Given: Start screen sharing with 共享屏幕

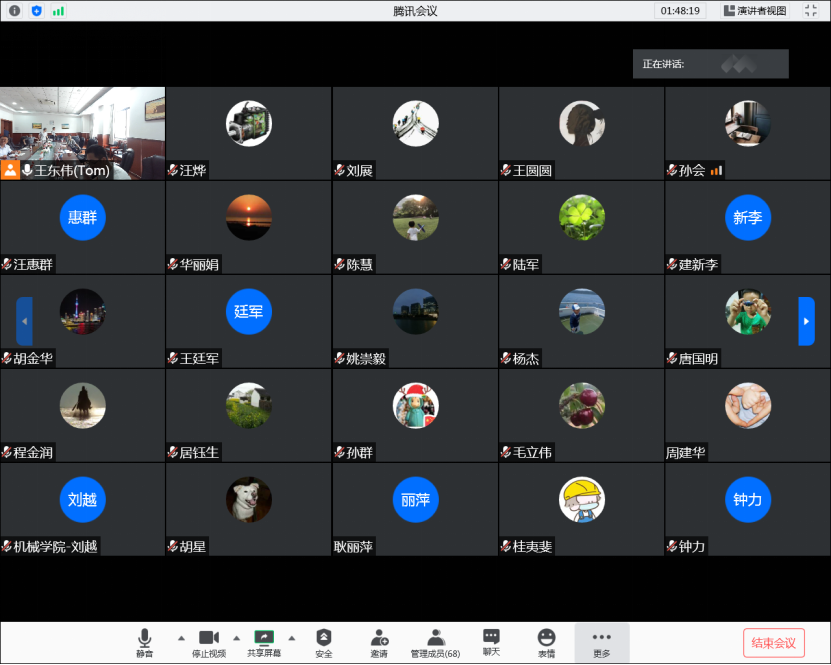Looking at the screenshot, I should pyautogui.click(x=264, y=642).
